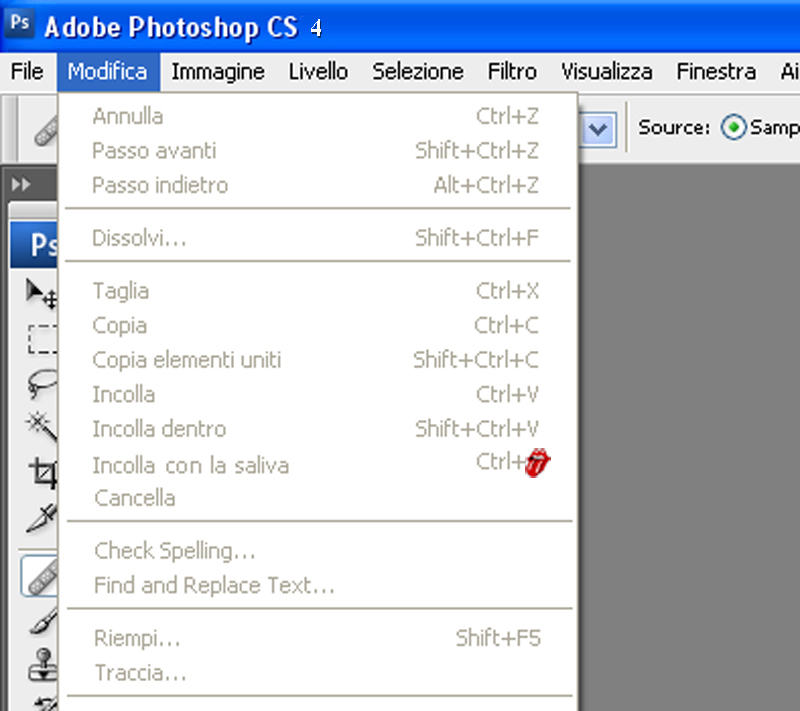Choose Dissolvi... menu entry

317,238
